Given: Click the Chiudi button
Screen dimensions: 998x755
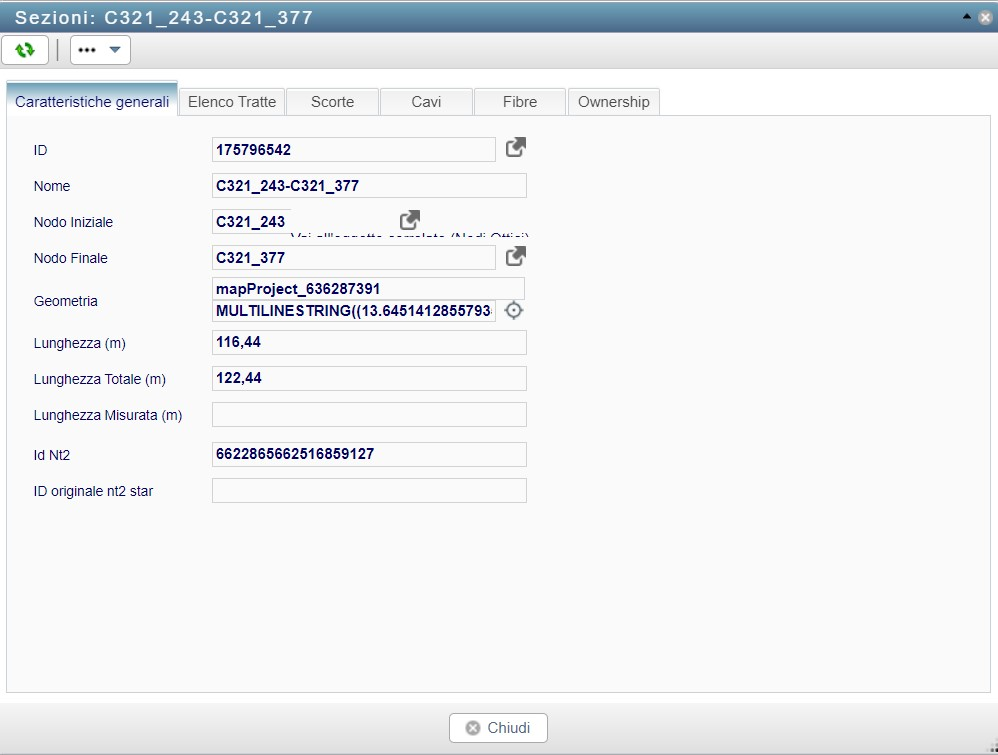Looking at the screenshot, I should coord(498,728).
